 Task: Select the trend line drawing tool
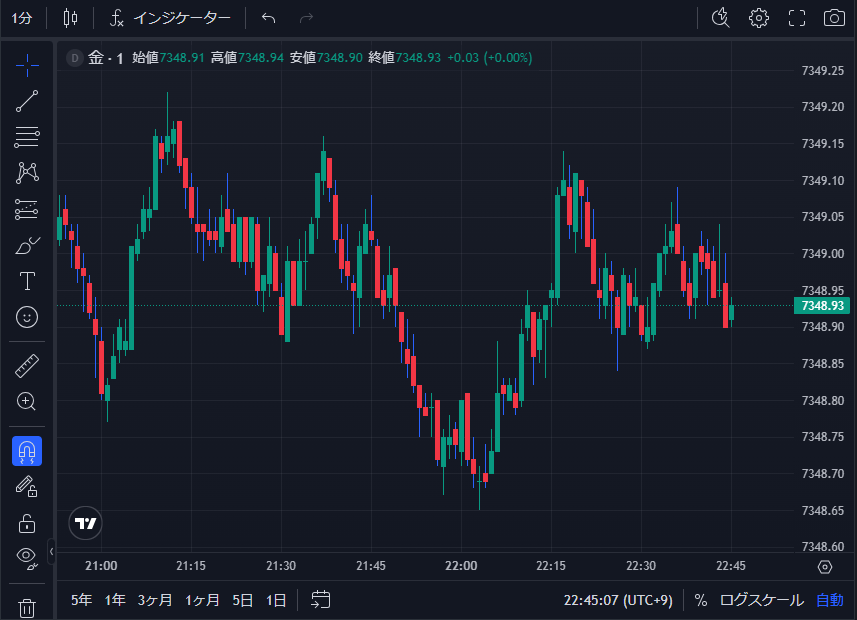tap(27, 101)
